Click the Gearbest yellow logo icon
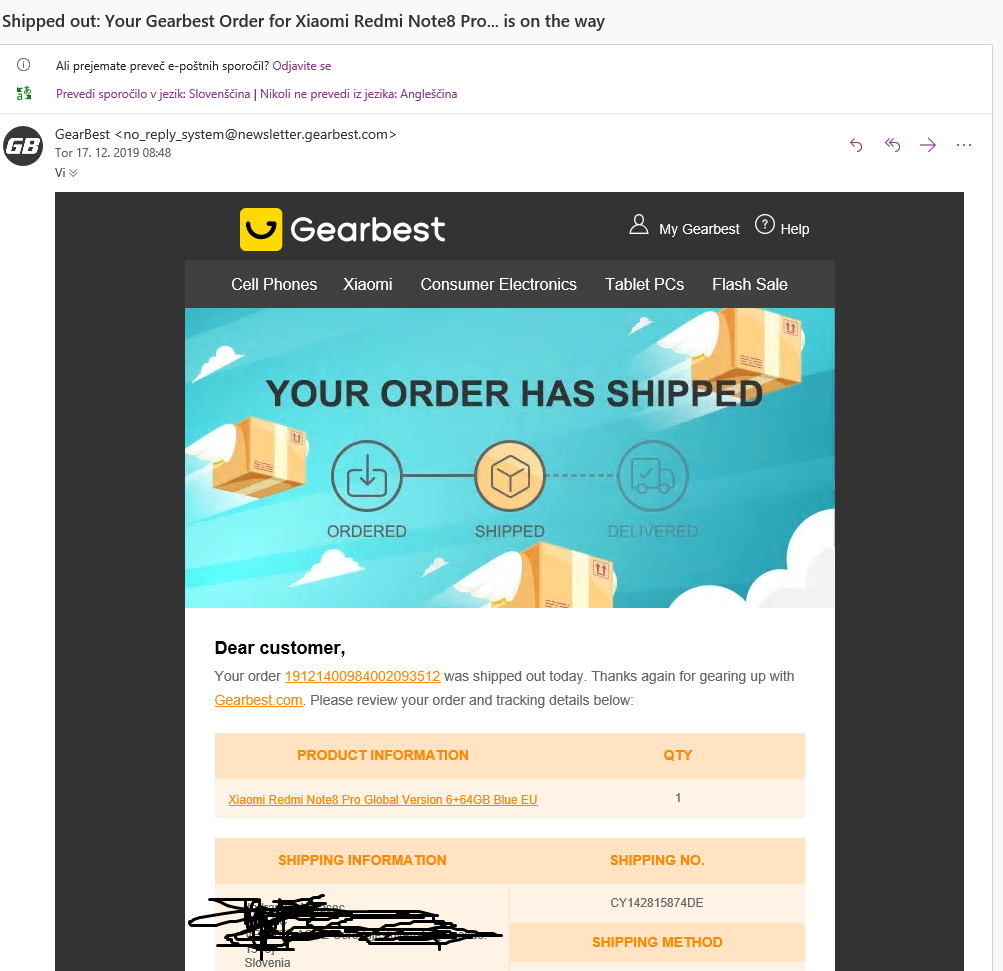 (261, 229)
